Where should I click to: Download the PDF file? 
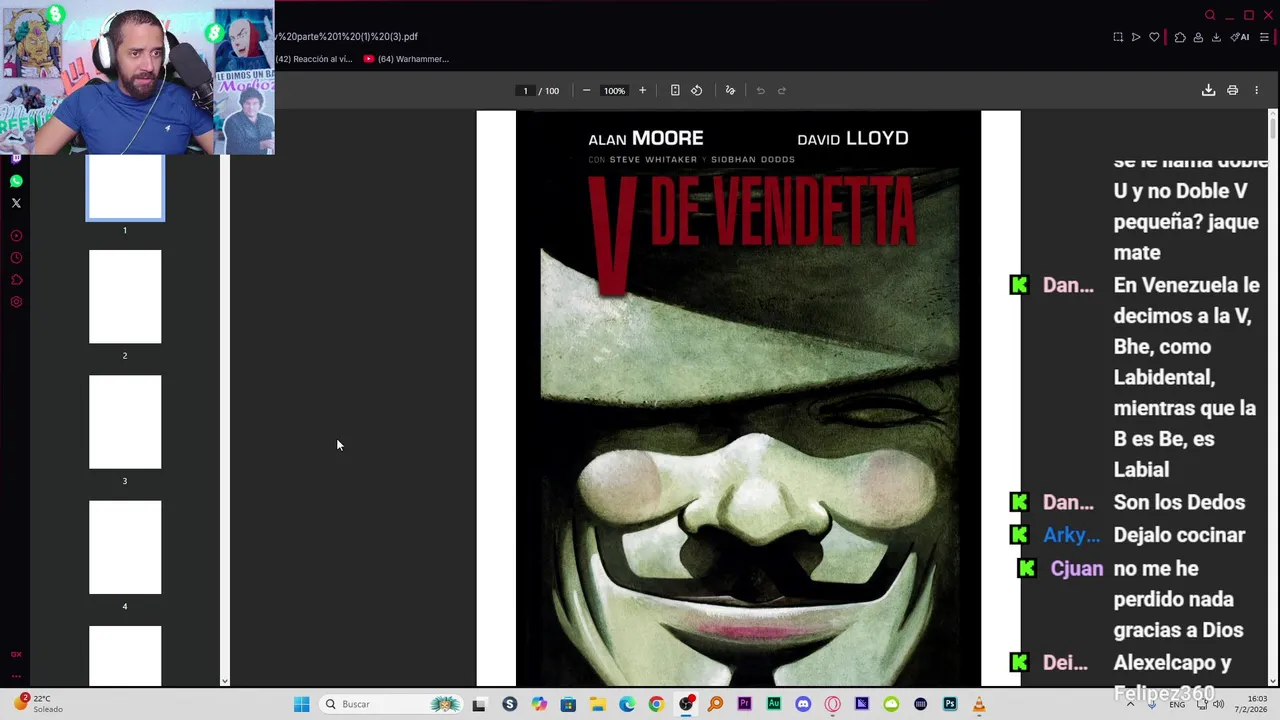pyautogui.click(x=1208, y=90)
